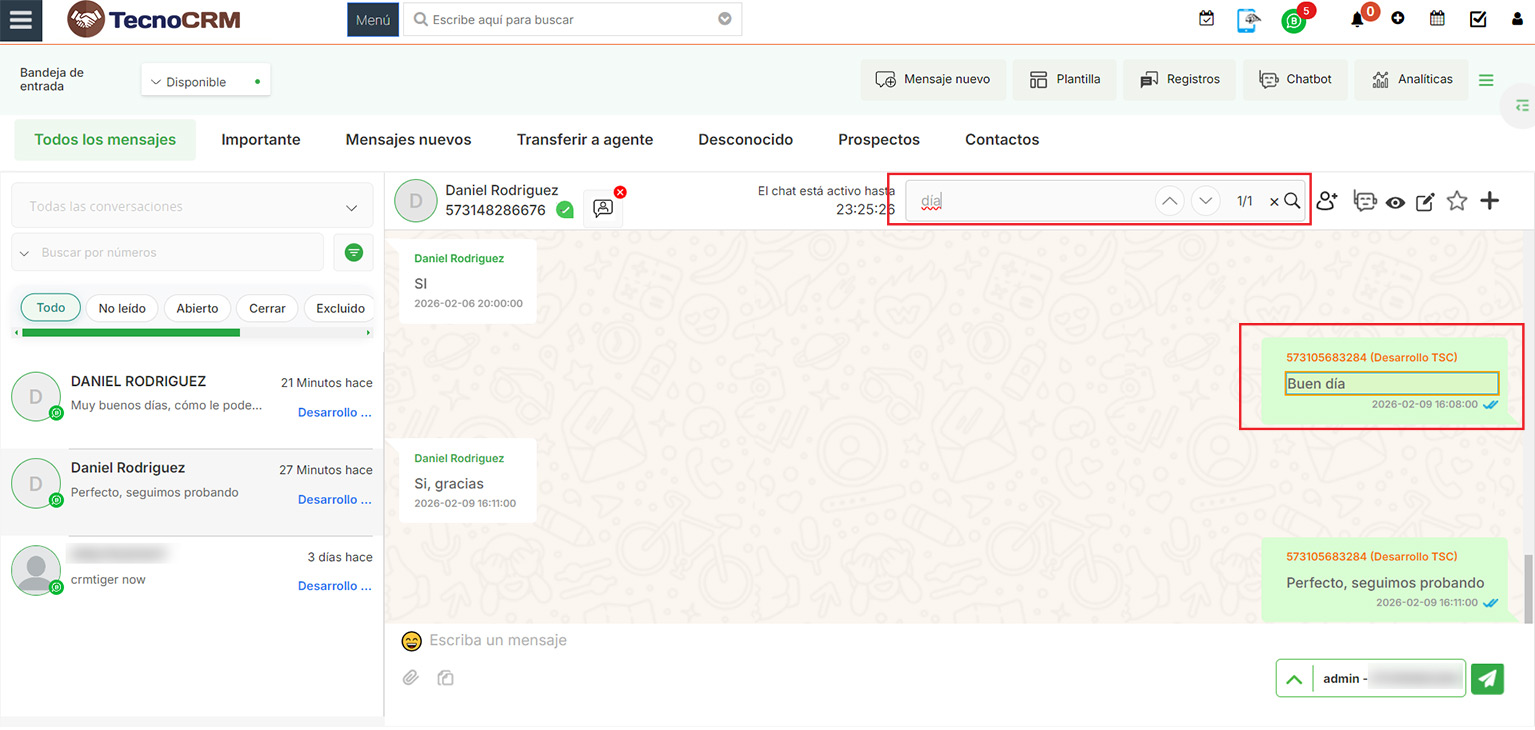Open the calendar icon in top bar
This screenshot has height=730, width=1535.
click(1437, 19)
